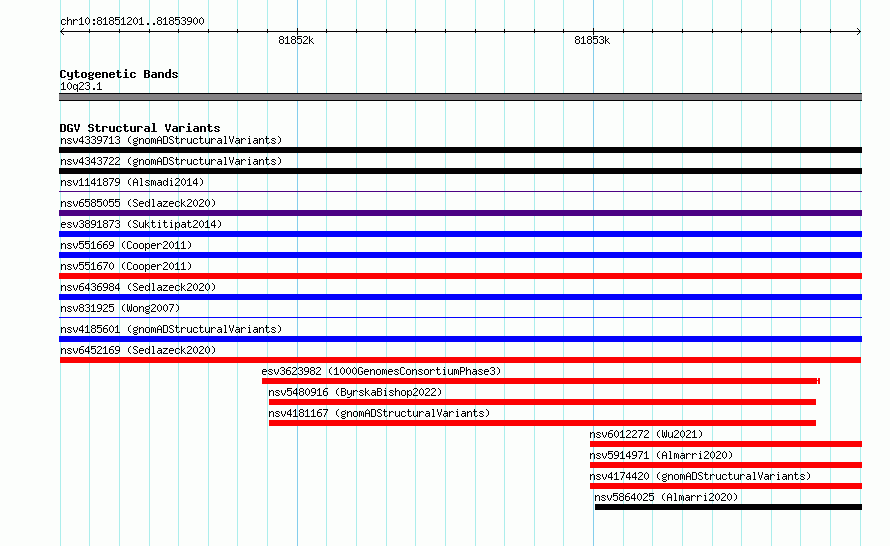Select the red bar under nsv6012272

pyautogui.click(x=726, y=444)
